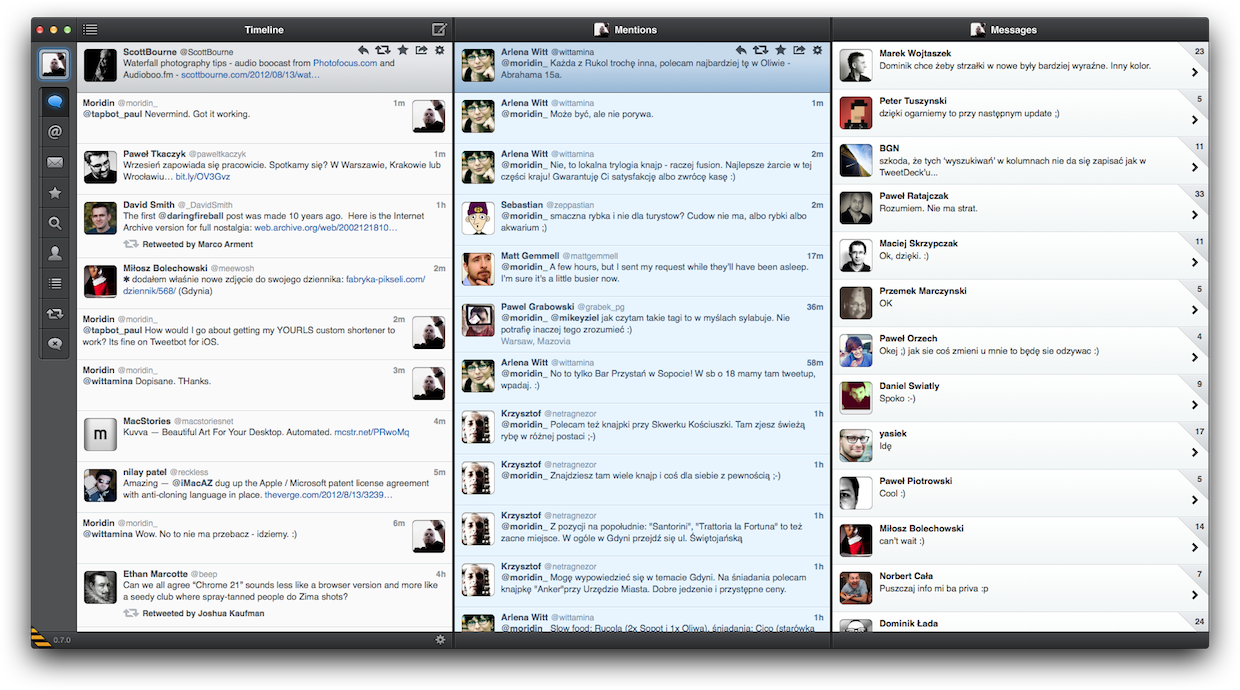Compose a new tweet
This screenshot has height=690, width=1240.
pyautogui.click(x=439, y=30)
